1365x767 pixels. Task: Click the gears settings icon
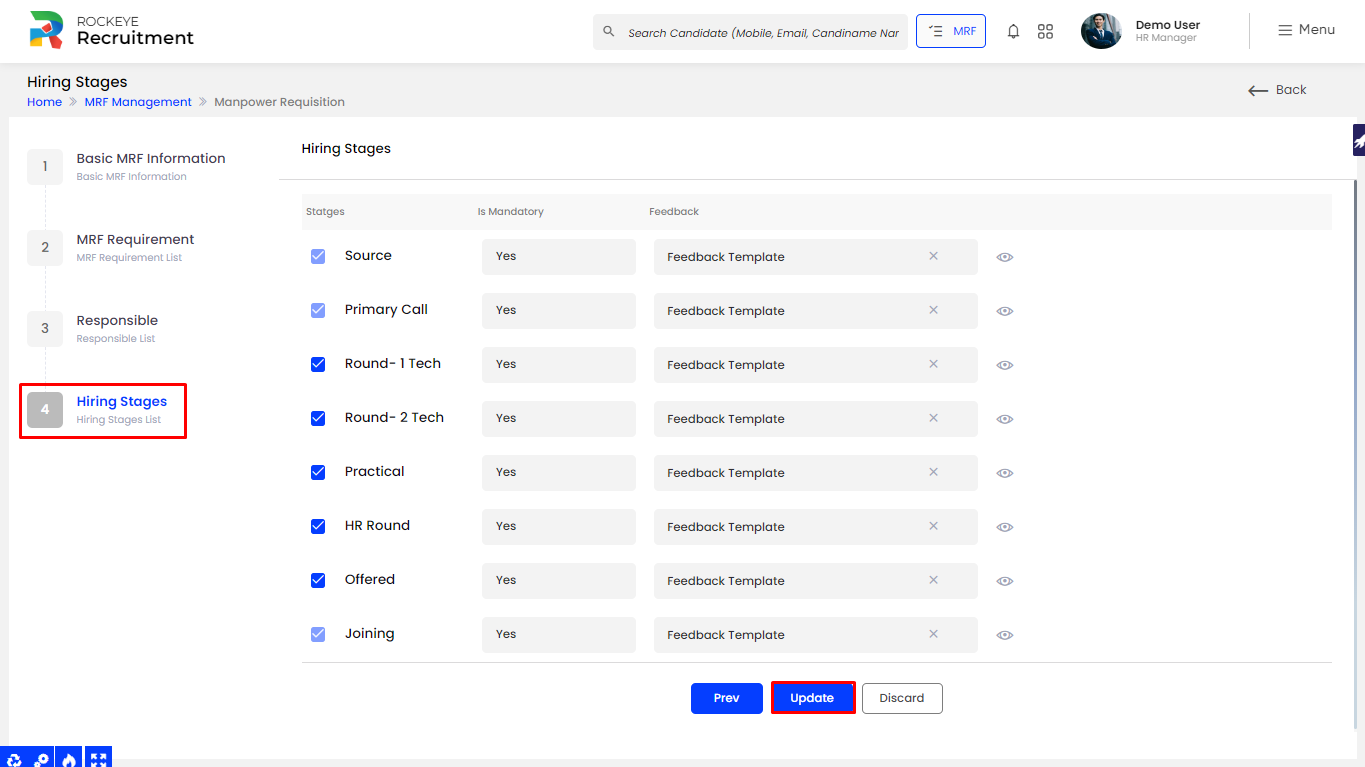[42, 759]
